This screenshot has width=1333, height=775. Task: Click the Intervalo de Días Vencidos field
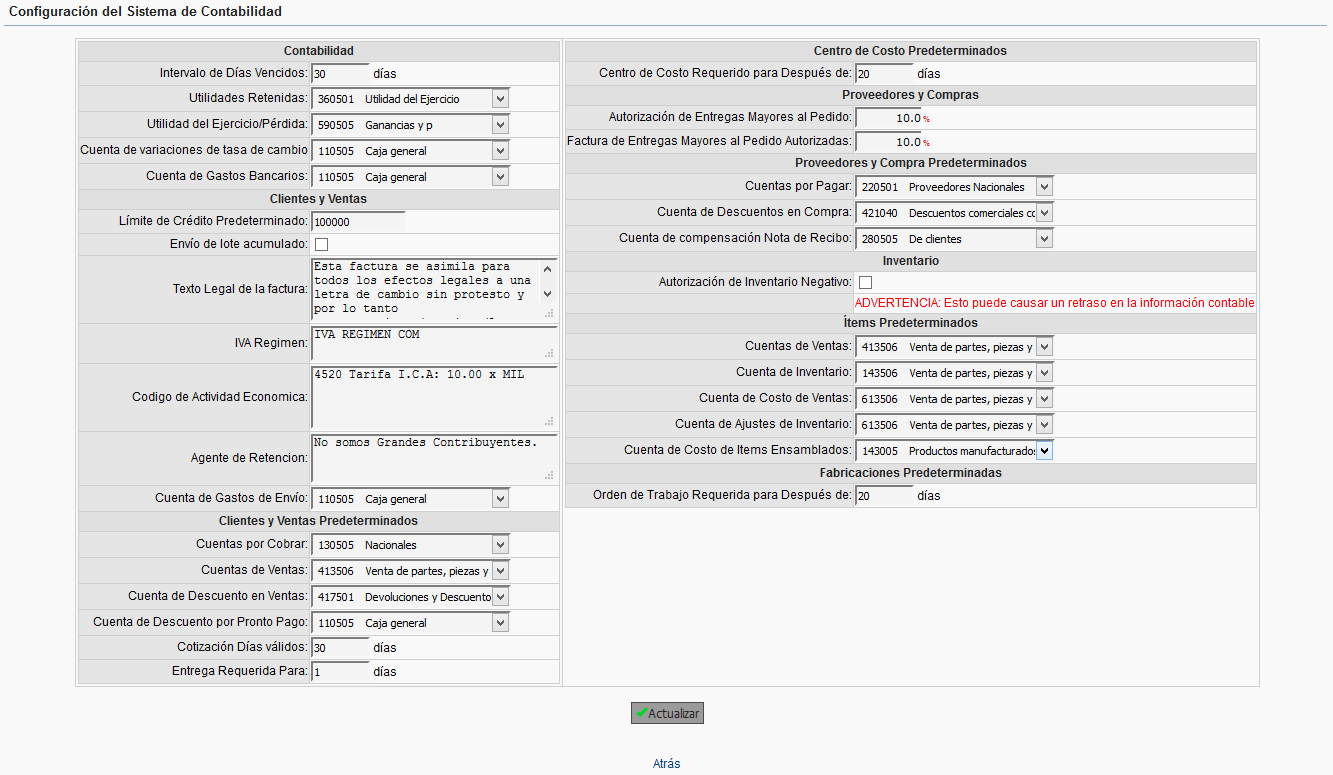(340, 73)
